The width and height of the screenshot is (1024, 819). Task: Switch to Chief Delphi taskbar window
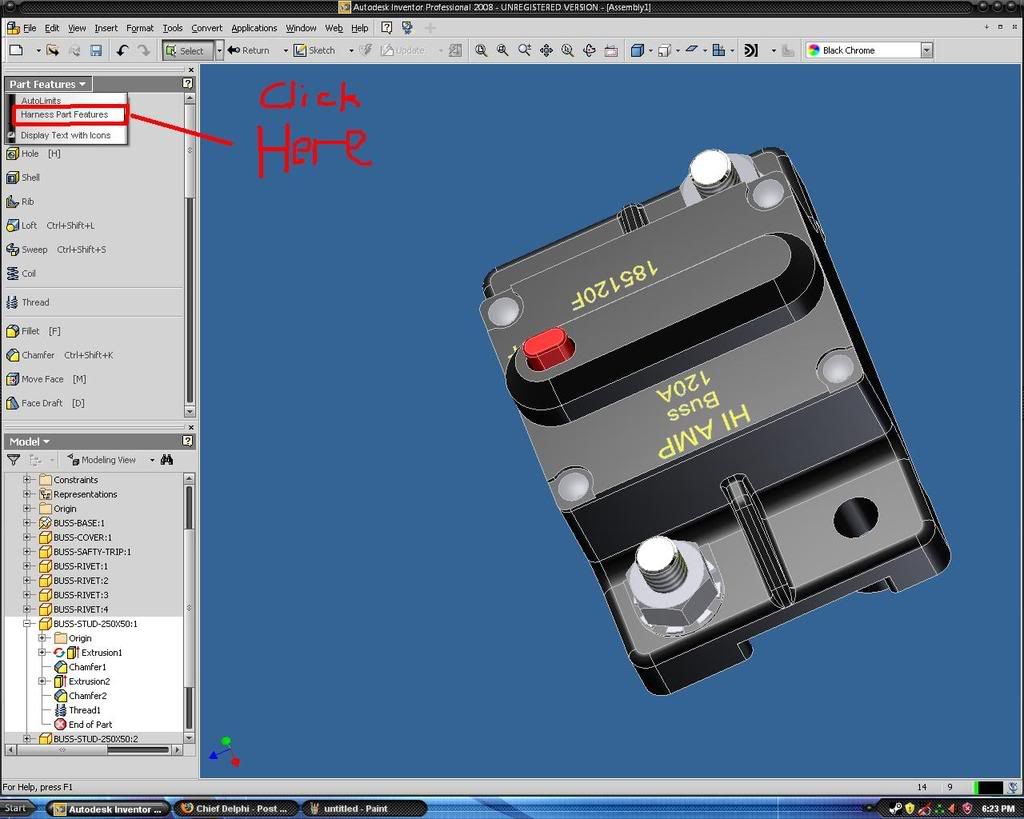coord(235,809)
